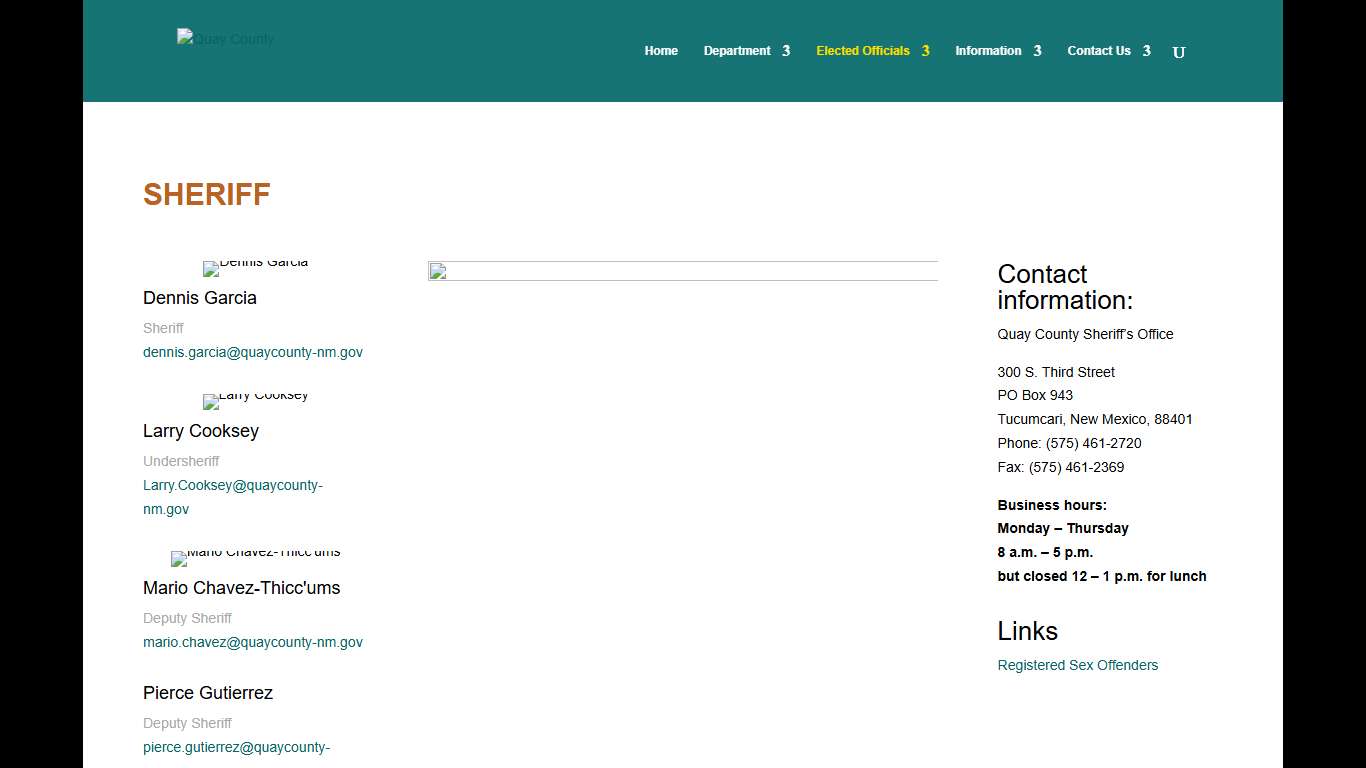Click Larry Cooksey's photo placeholder
The width and height of the screenshot is (1366, 768).
coord(255,401)
